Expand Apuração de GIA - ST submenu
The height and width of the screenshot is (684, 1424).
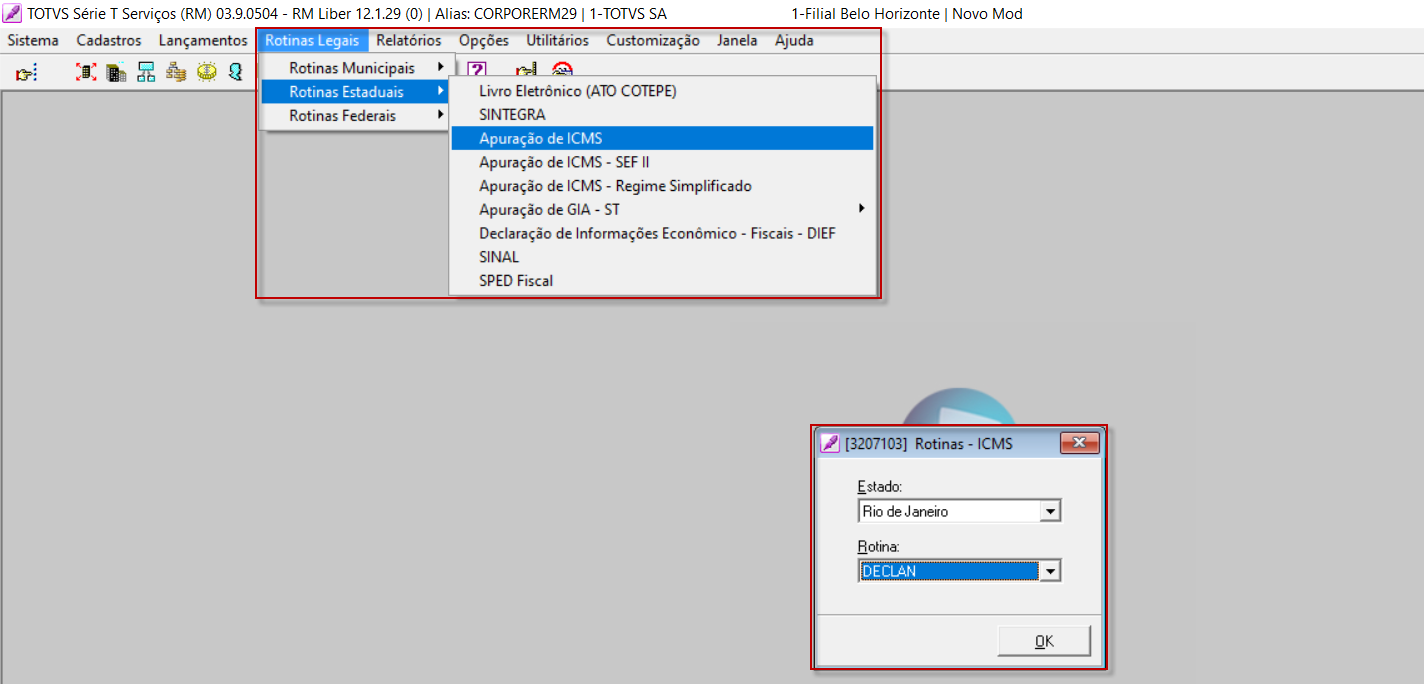(x=662, y=209)
